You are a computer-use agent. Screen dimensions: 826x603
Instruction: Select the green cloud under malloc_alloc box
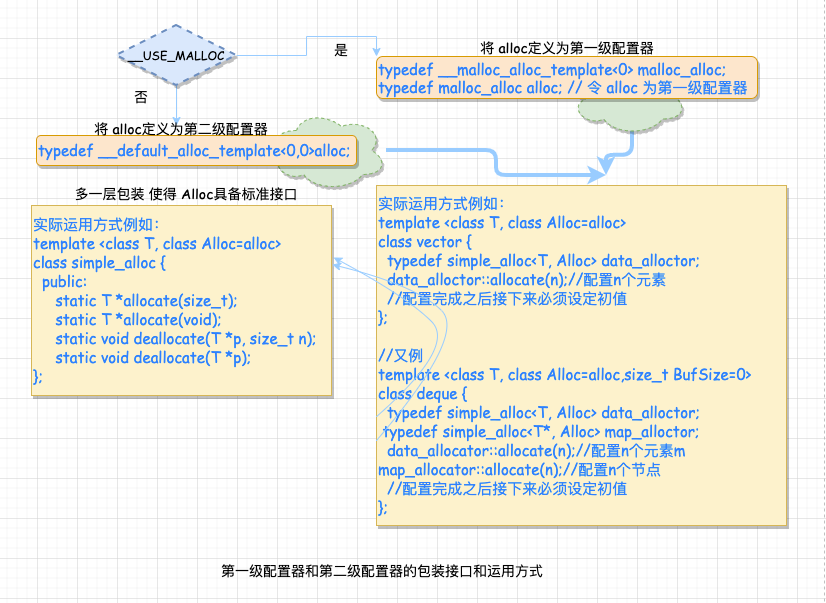click(x=630, y=114)
